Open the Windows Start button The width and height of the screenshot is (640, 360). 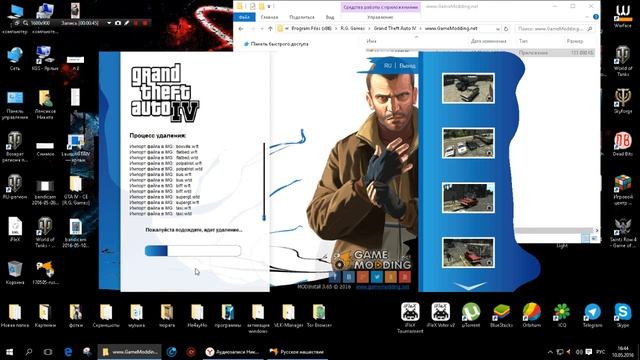pyautogui.click(x=9, y=352)
